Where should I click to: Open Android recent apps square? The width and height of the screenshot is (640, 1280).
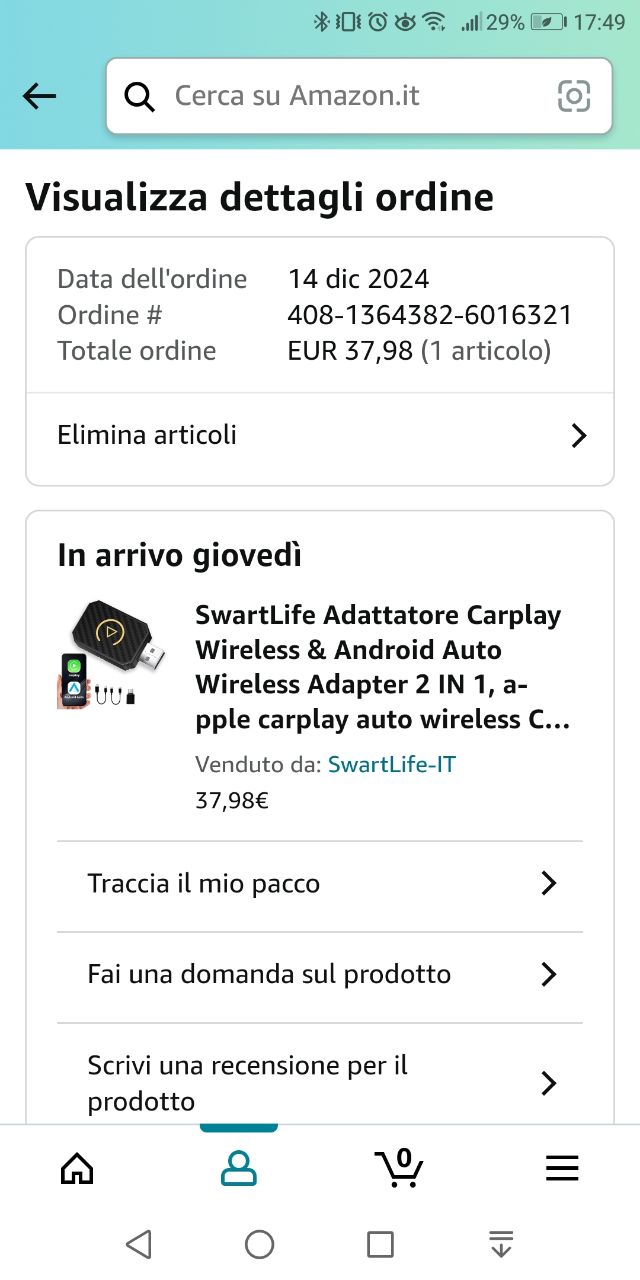point(380,1244)
